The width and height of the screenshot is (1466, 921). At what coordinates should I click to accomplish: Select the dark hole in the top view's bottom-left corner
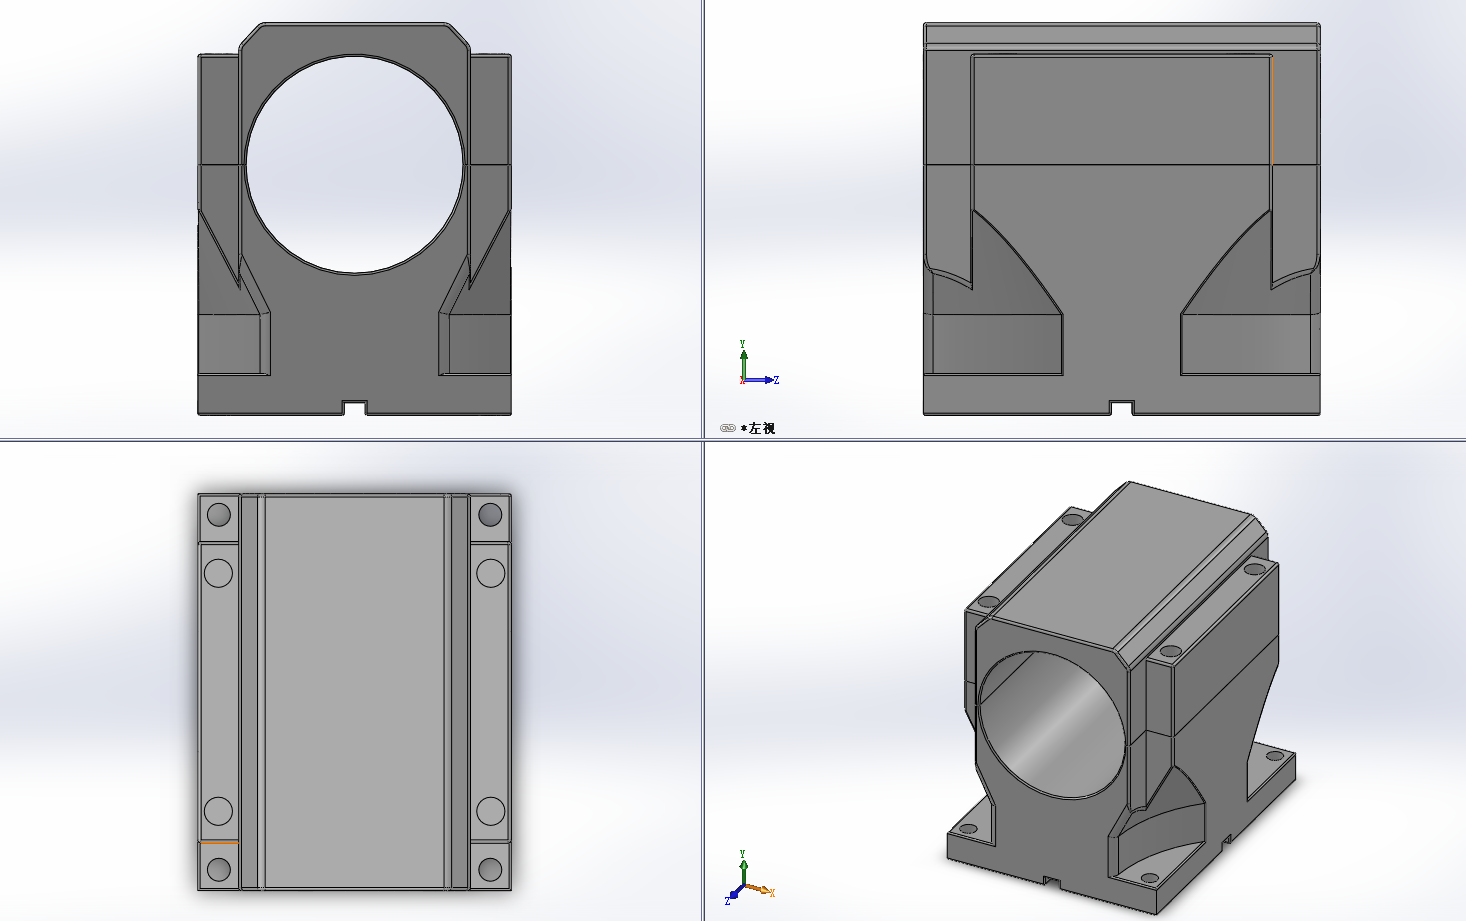218,869
